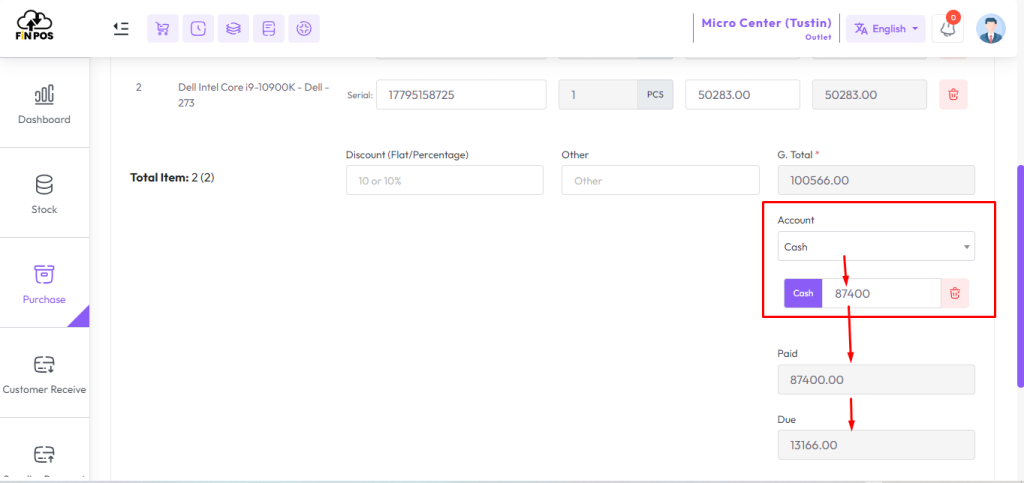Click the Total Item: 2 (2) text
Viewport: 1024px width, 483px height.
point(172,177)
